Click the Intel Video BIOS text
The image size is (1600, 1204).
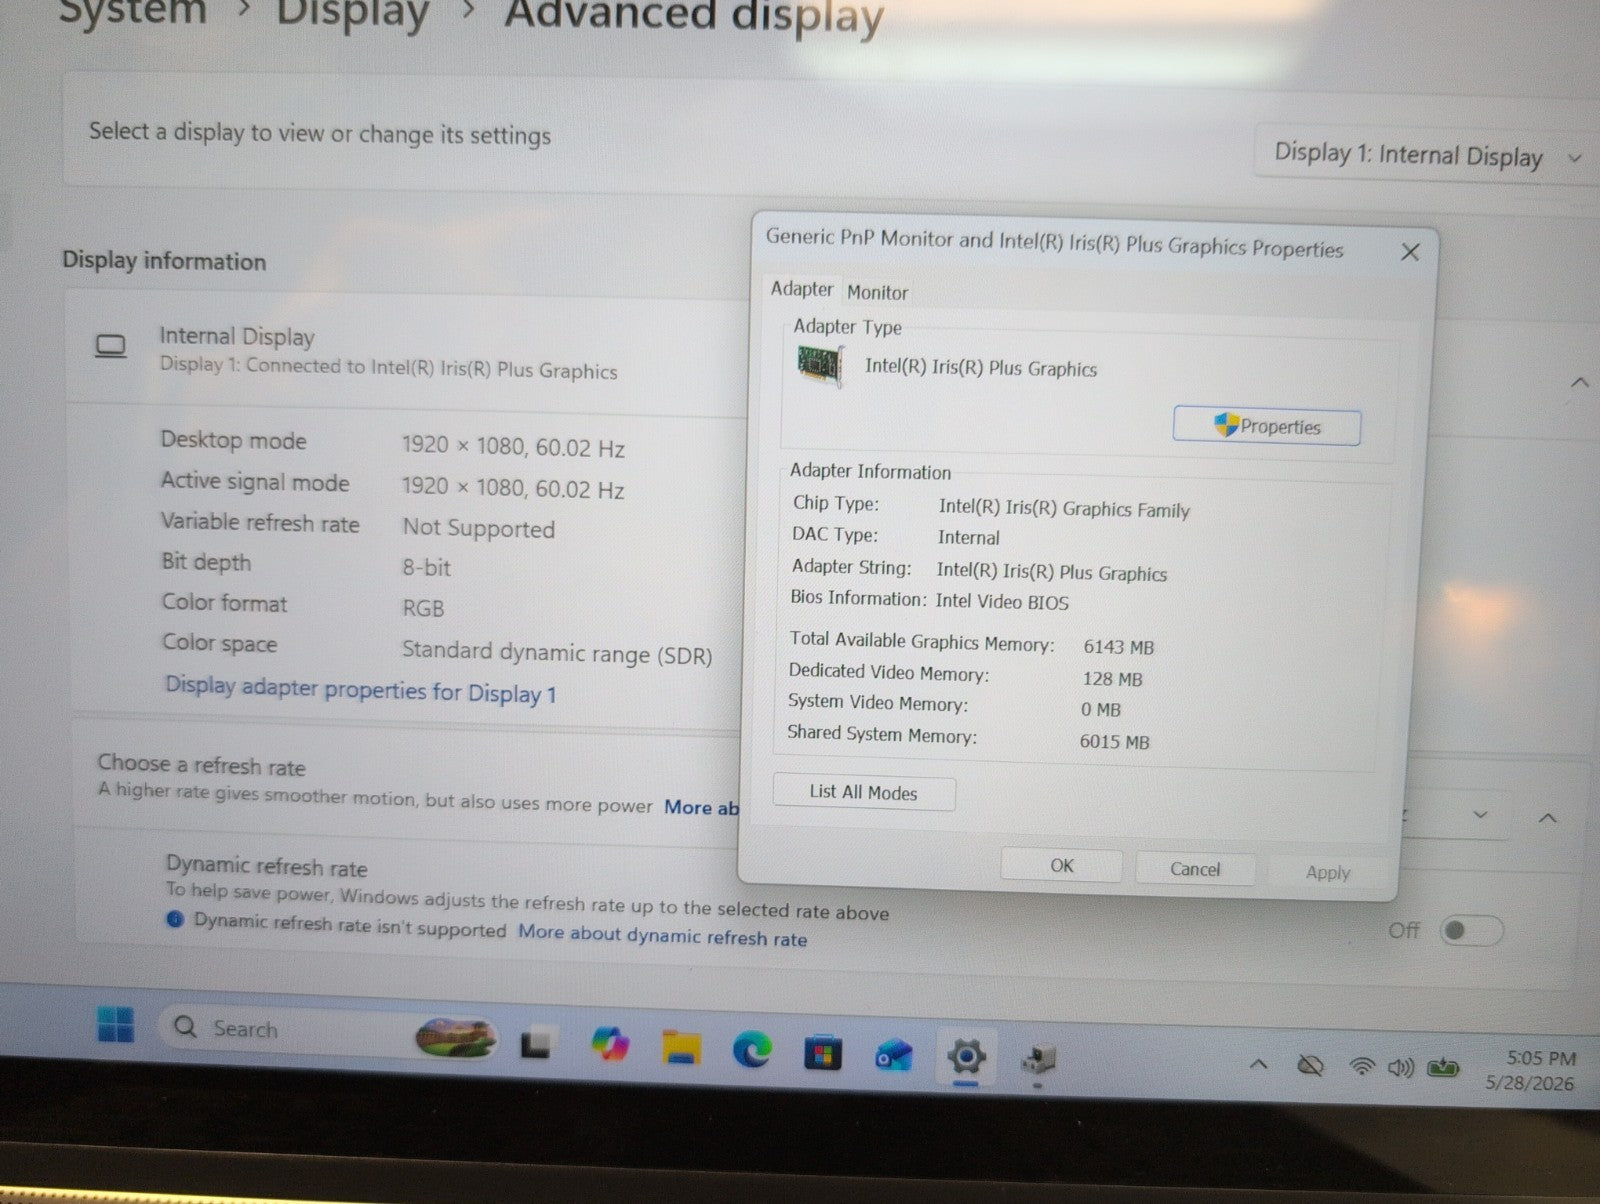pos(1002,602)
